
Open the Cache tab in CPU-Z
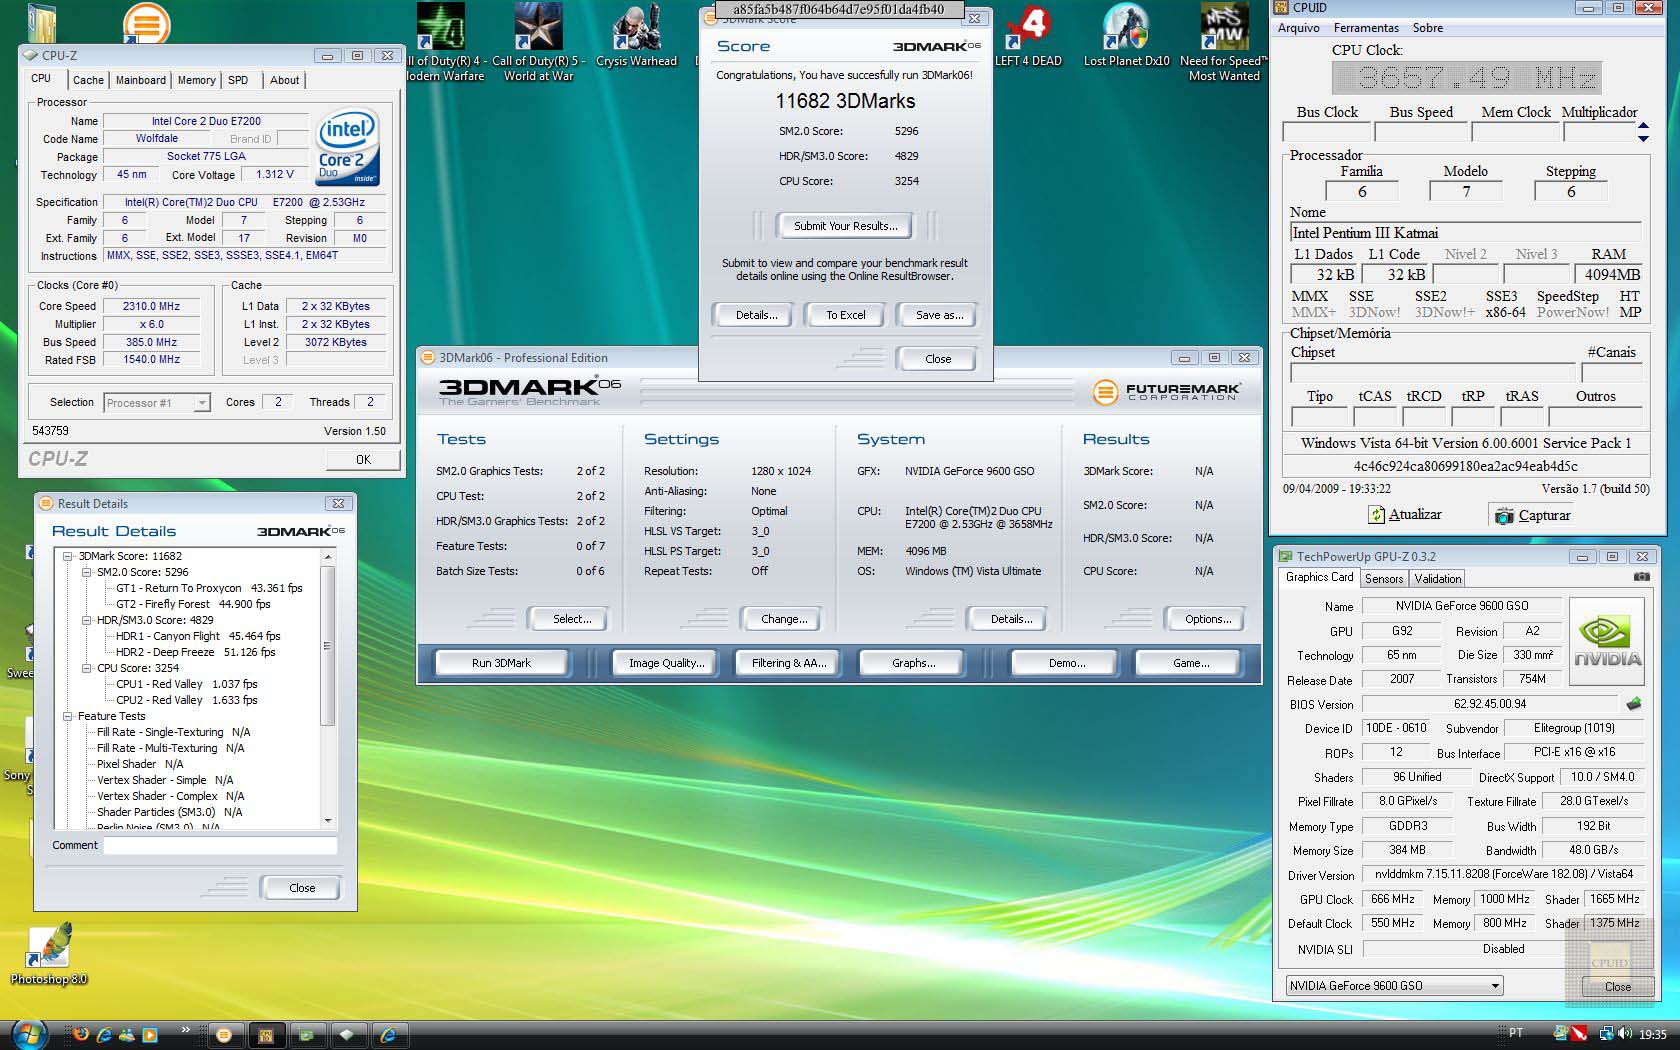click(x=88, y=80)
